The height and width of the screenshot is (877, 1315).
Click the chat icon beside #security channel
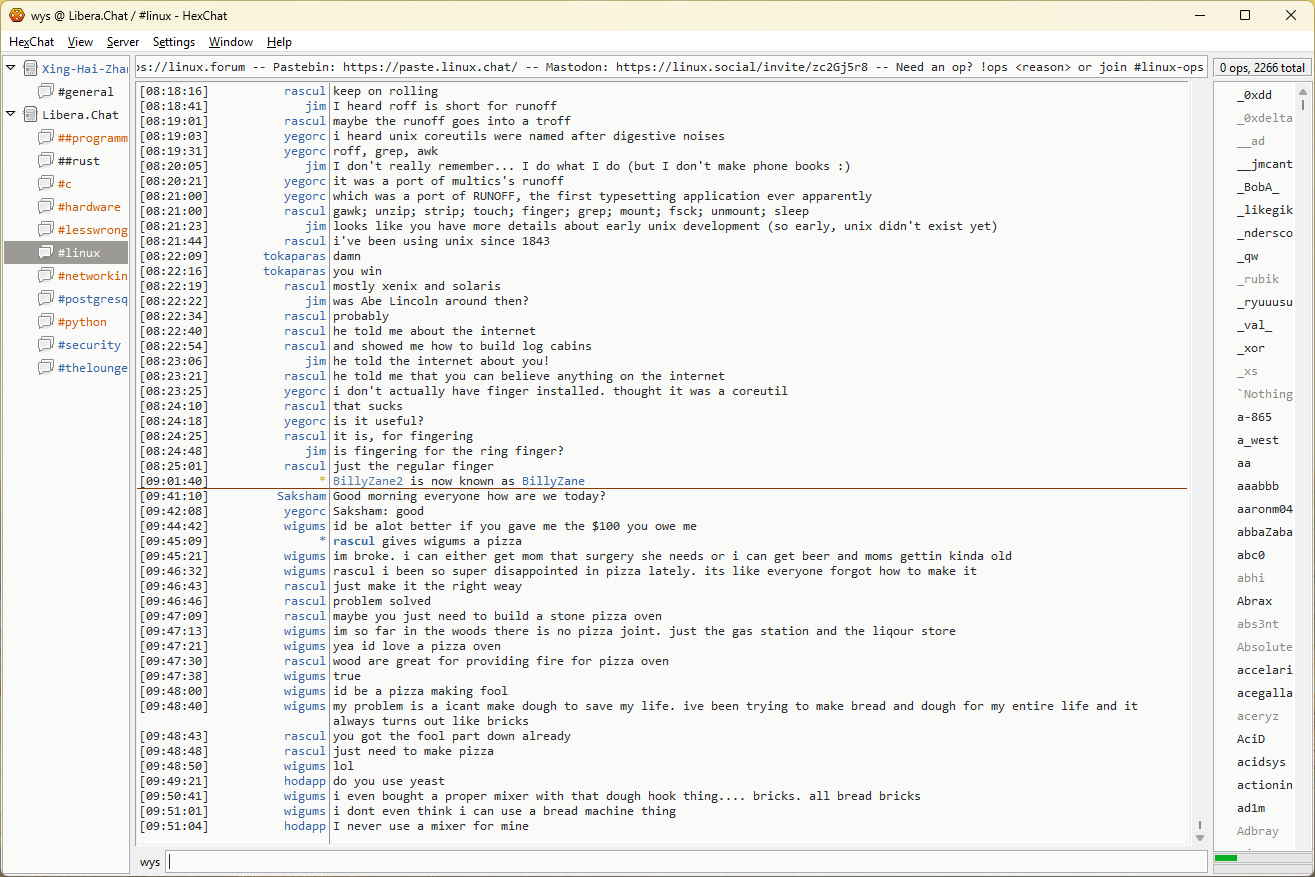pyautogui.click(x=46, y=345)
